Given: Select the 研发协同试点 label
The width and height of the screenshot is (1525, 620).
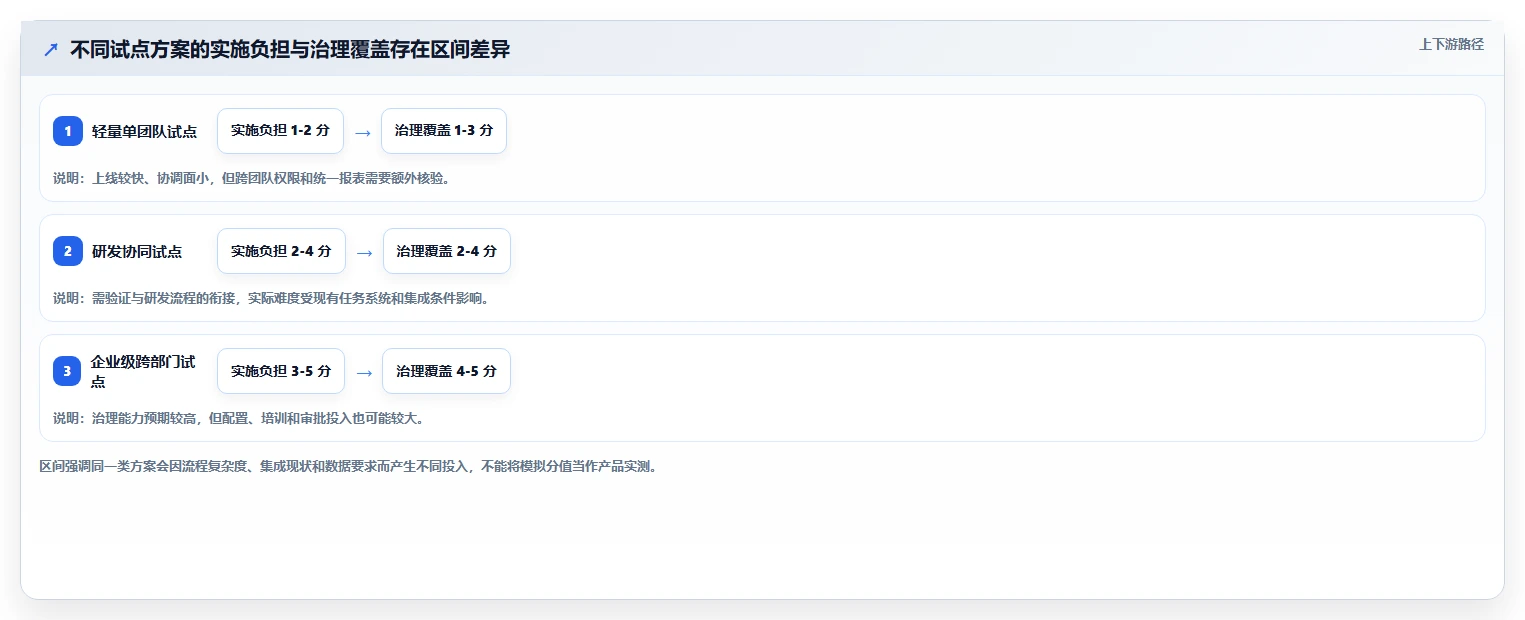Looking at the screenshot, I should pos(137,251).
